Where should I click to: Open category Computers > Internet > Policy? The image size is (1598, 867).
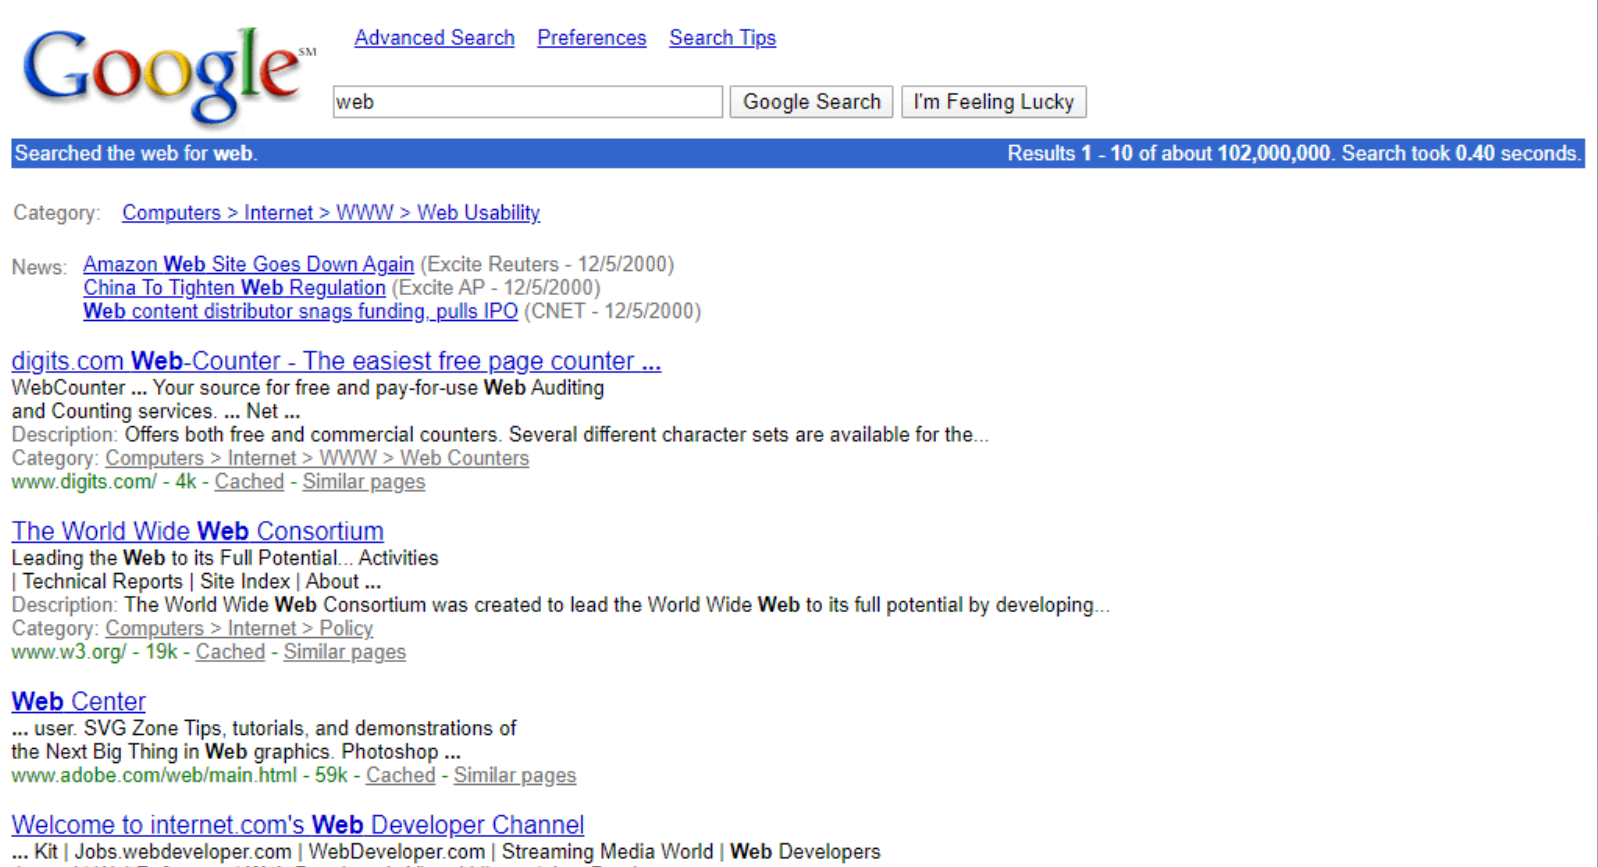click(239, 628)
